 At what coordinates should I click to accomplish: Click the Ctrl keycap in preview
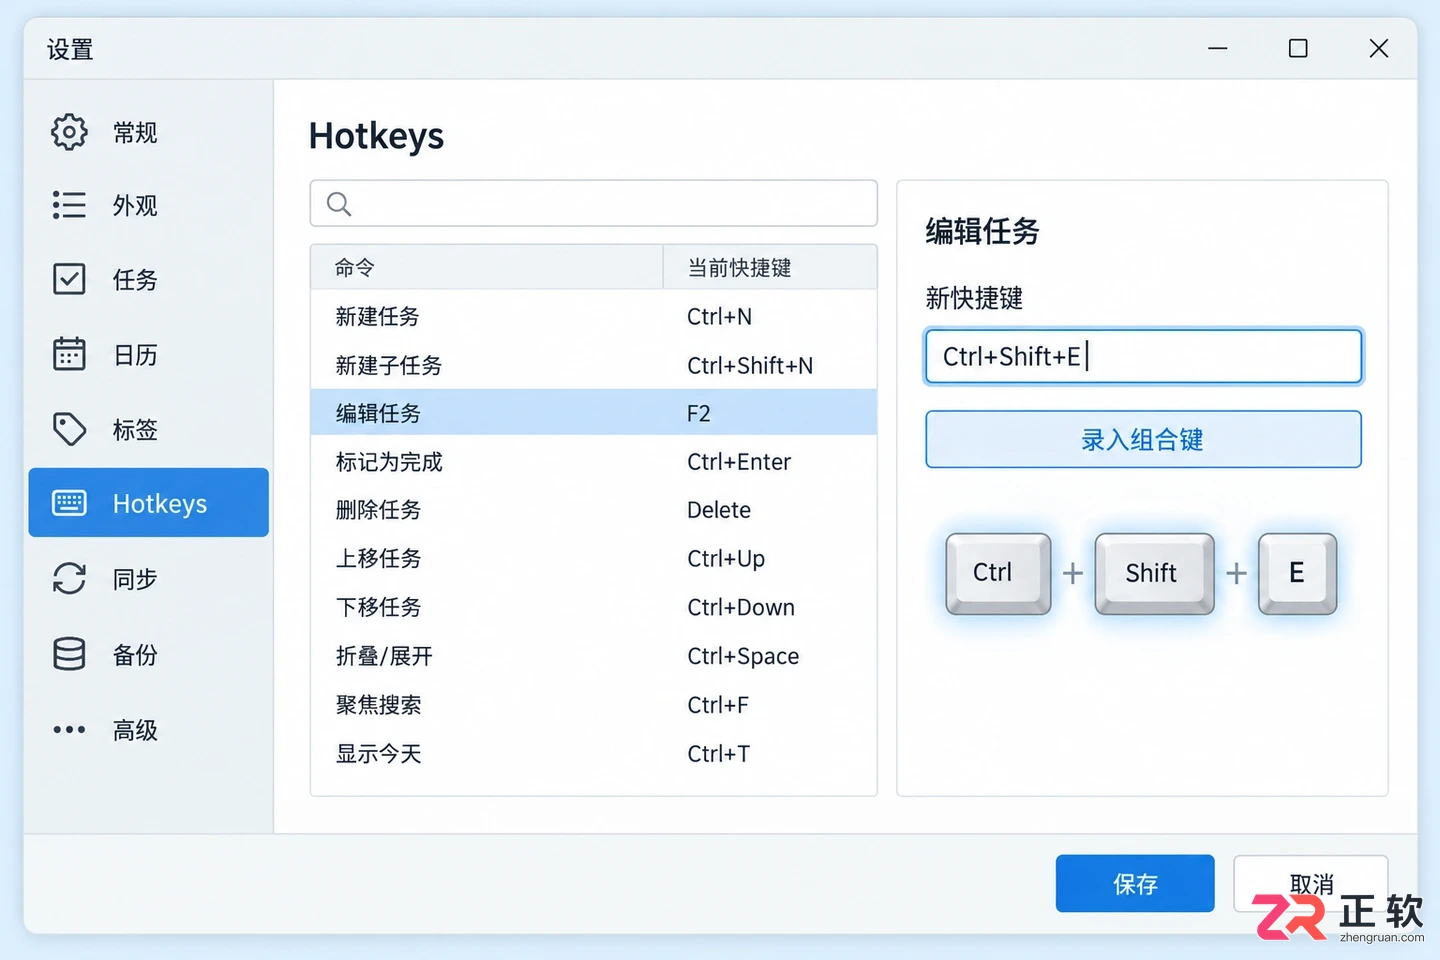pos(998,573)
